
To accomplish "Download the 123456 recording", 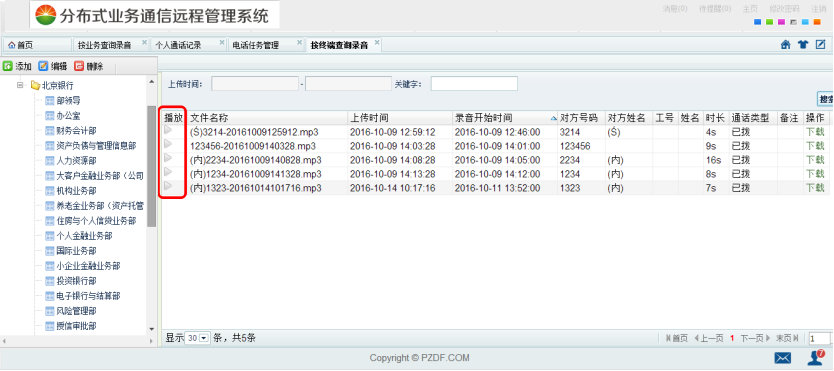I will click(x=815, y=146).
